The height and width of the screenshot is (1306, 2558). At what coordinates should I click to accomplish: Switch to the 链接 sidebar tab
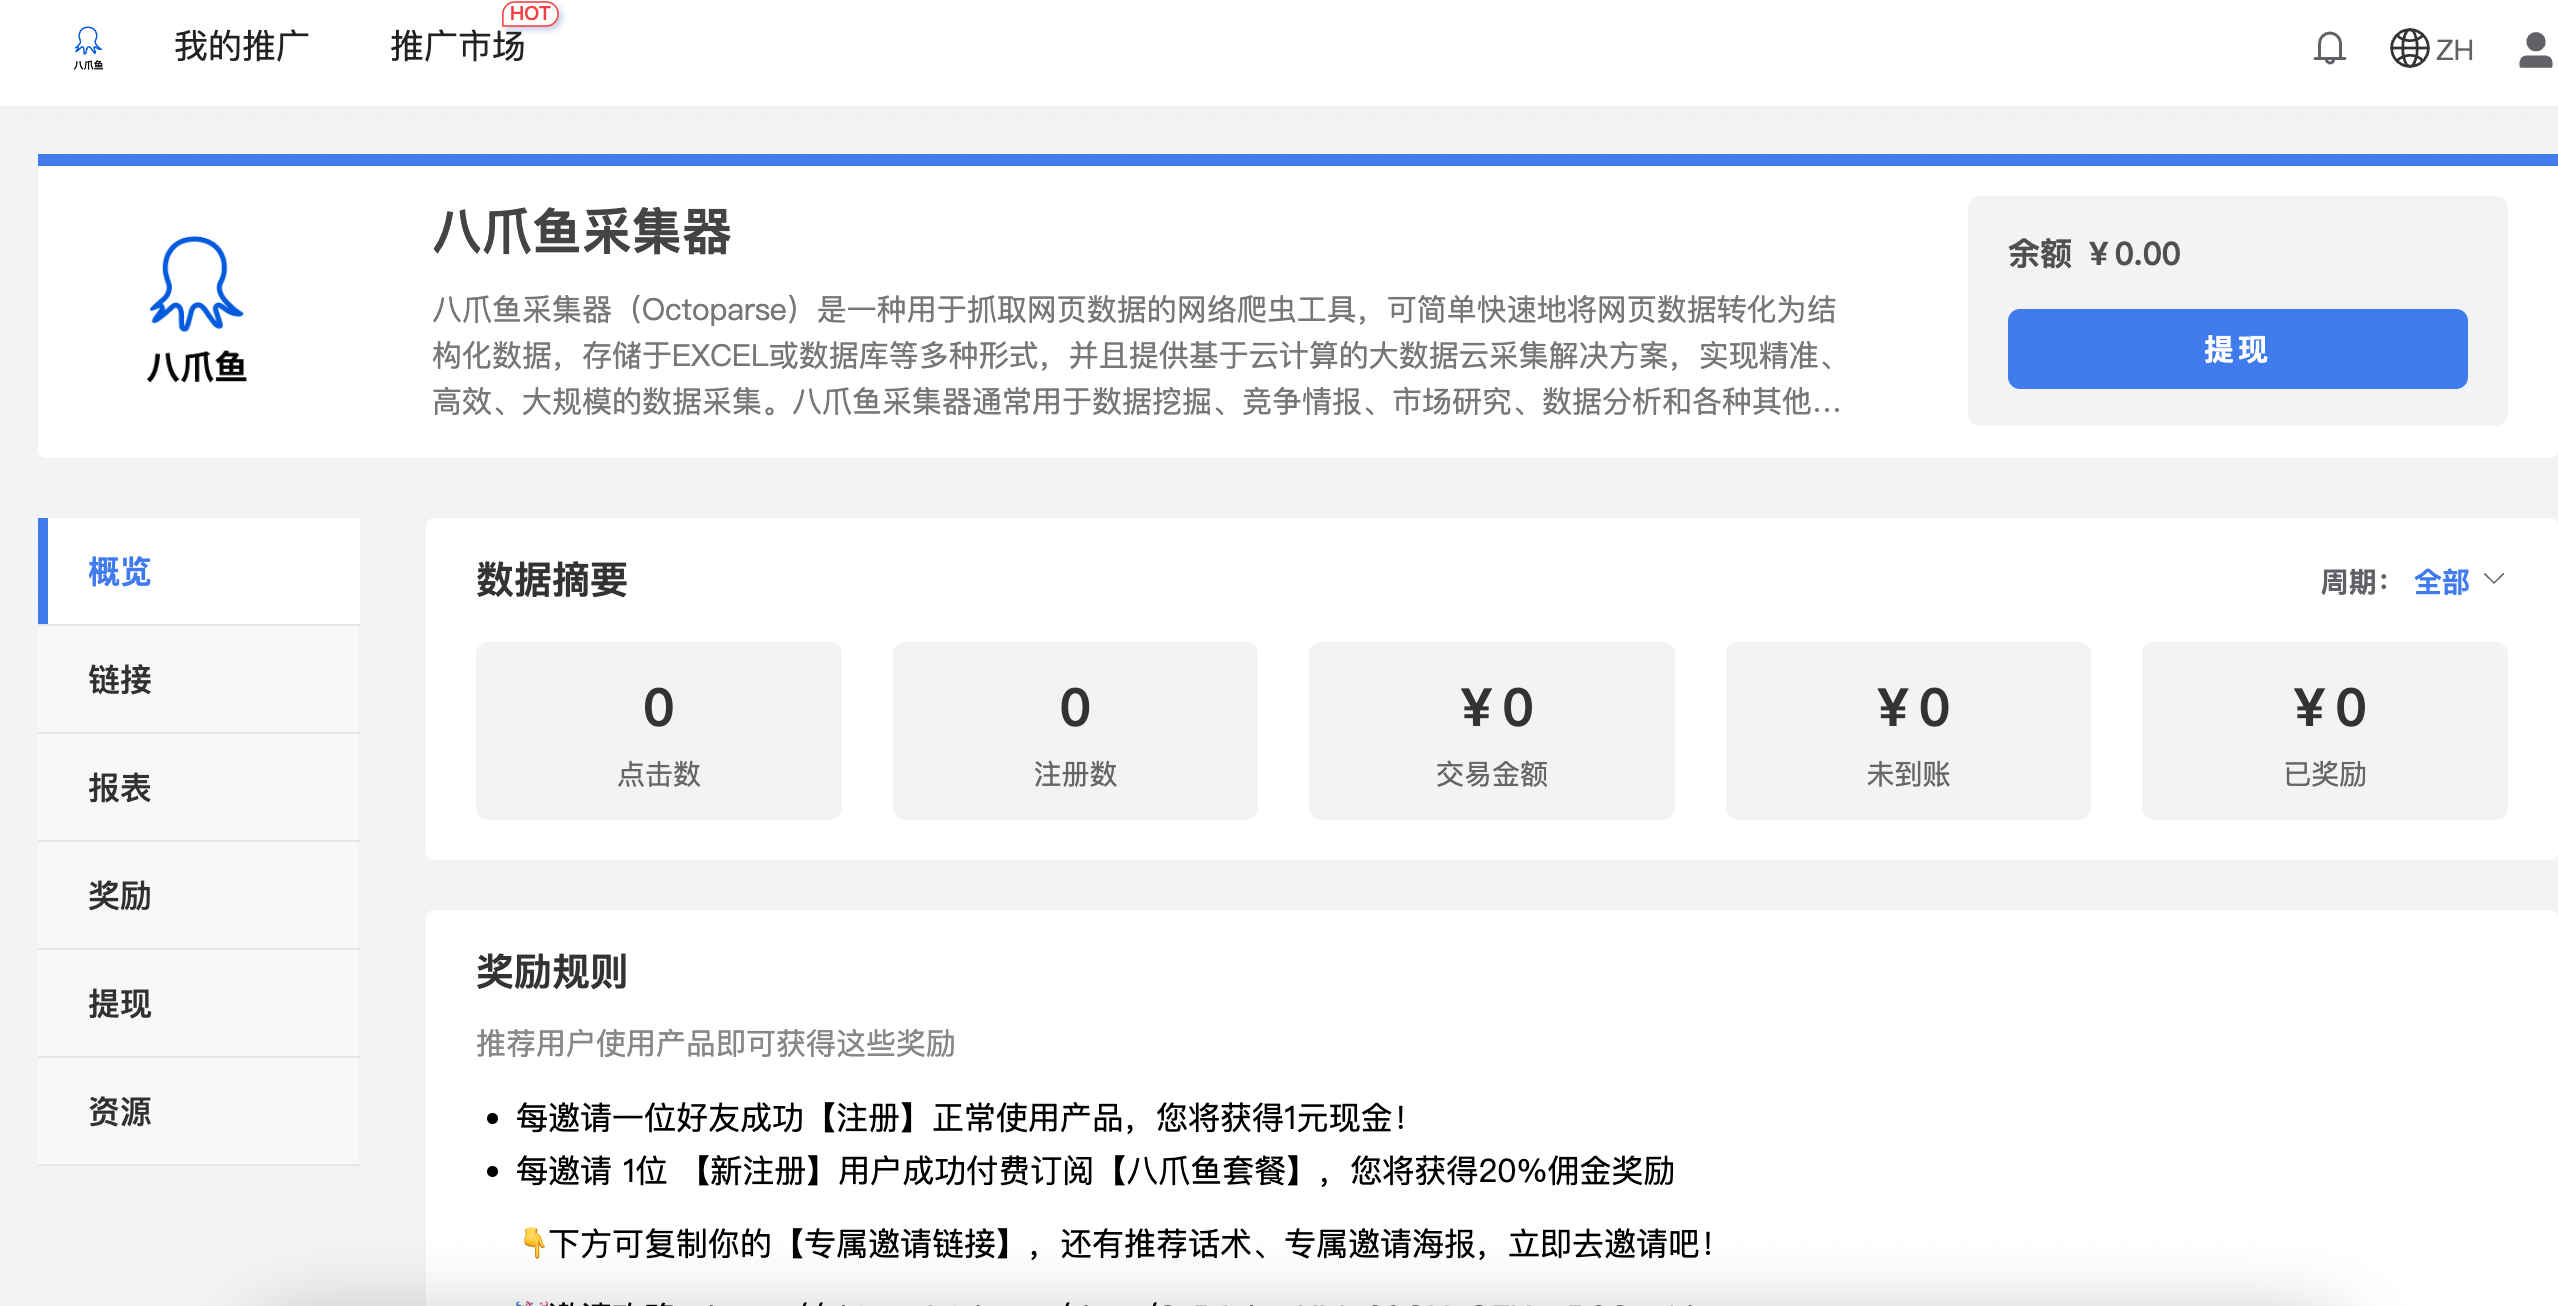tap(200, 679)
